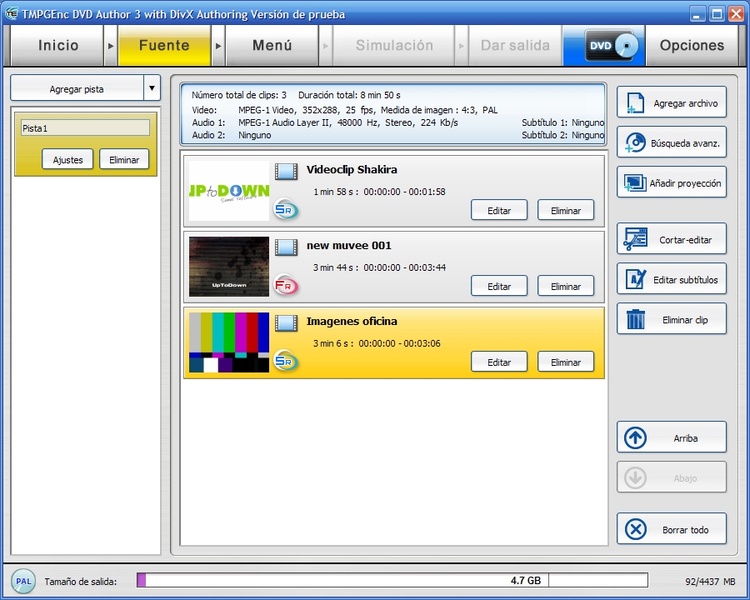Image resolution: width=750 pixels, height=600 pixels.
Task: Open the Opciones tab
Action: coord(692,45)
